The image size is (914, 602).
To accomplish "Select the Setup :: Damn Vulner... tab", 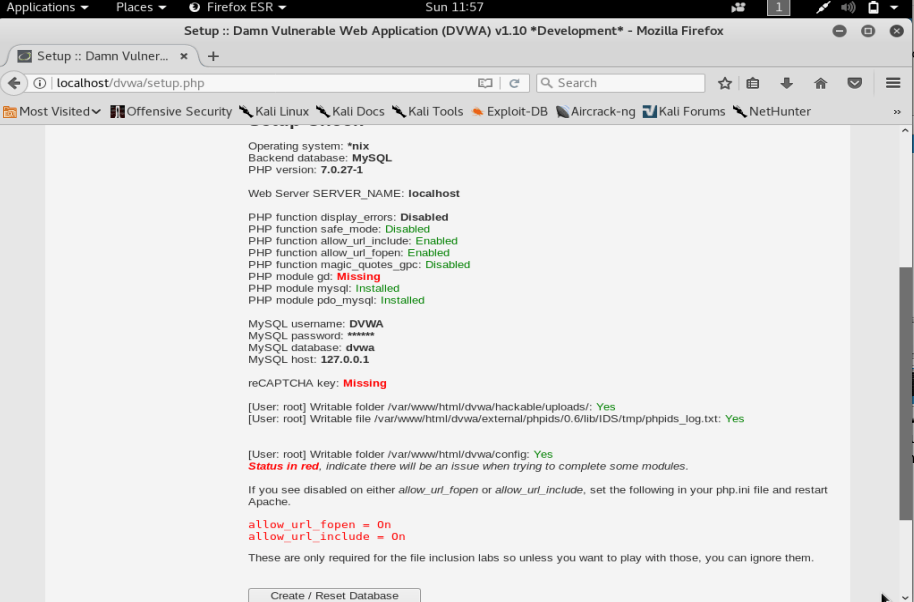I will coord(102,56).
